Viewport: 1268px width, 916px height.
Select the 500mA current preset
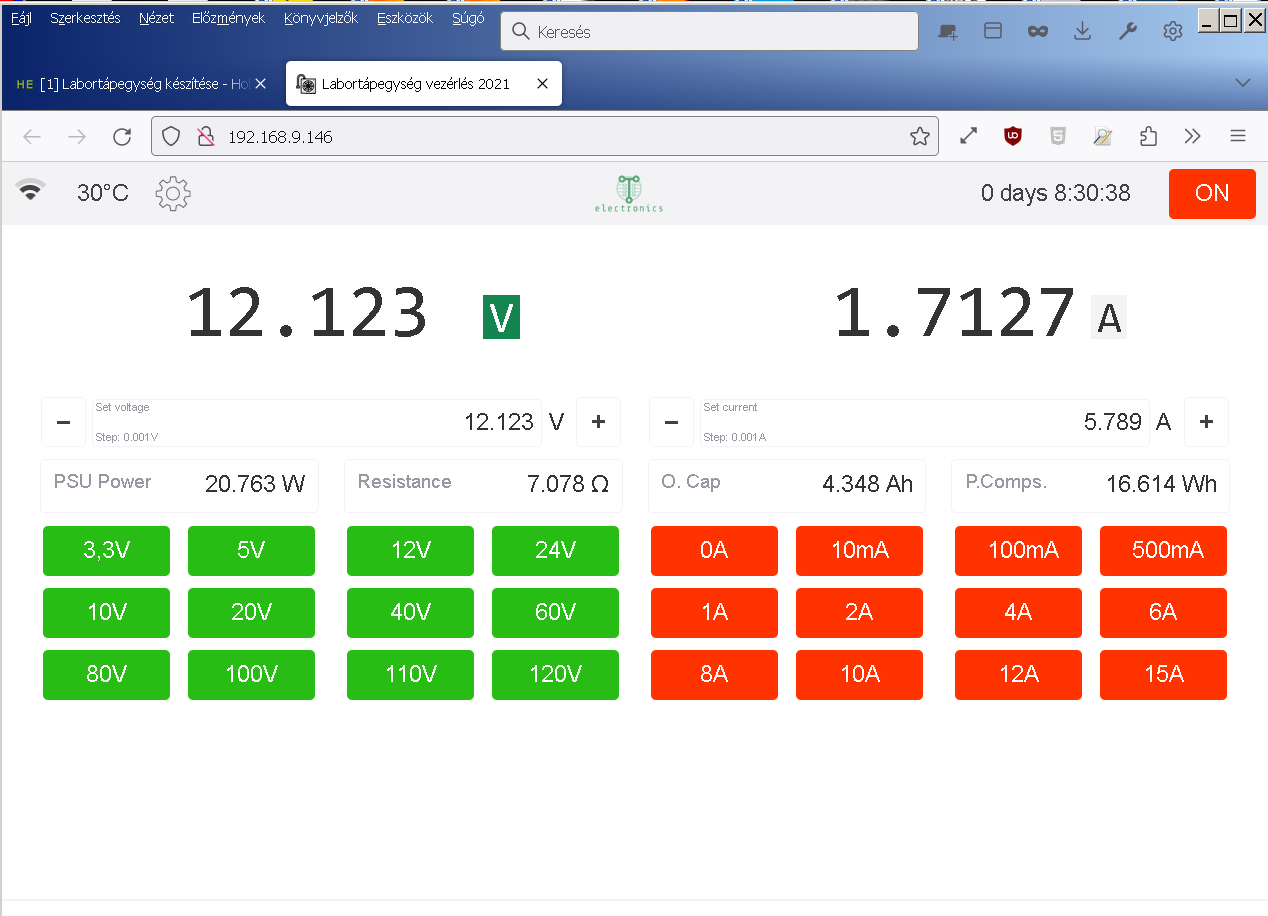pos(1163,551)
